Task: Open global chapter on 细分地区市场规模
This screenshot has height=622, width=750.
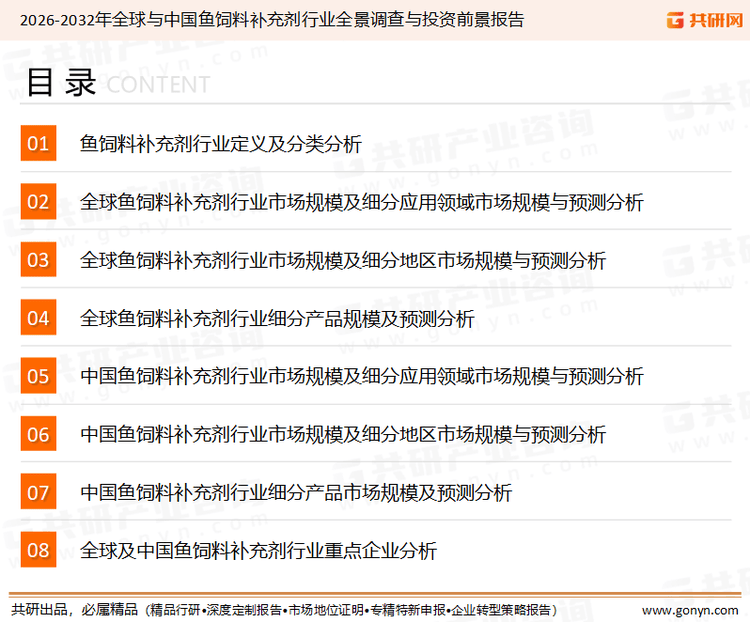Action: point(343,260)
